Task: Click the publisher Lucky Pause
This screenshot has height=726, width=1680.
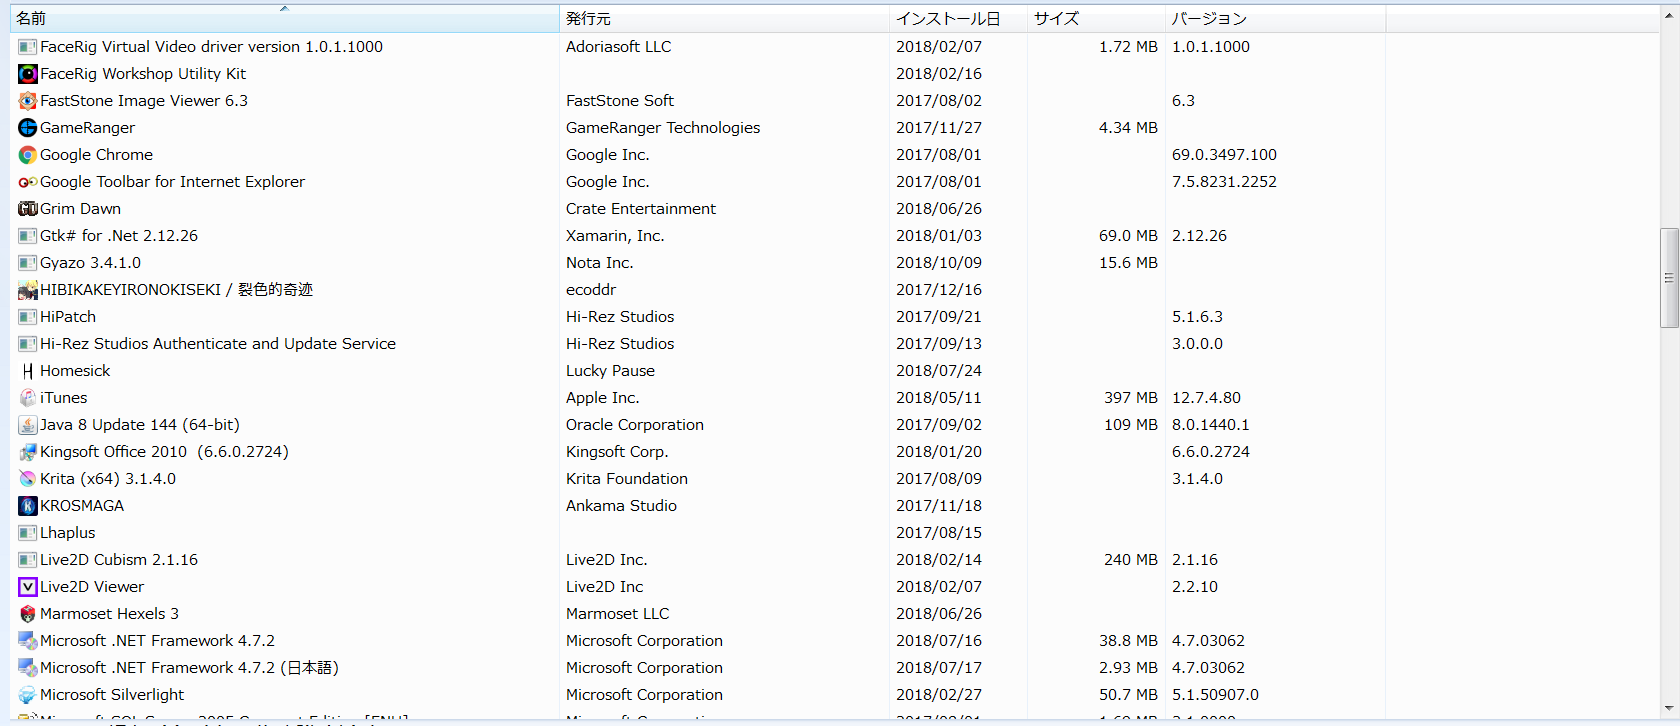Action: click(610, 371)
